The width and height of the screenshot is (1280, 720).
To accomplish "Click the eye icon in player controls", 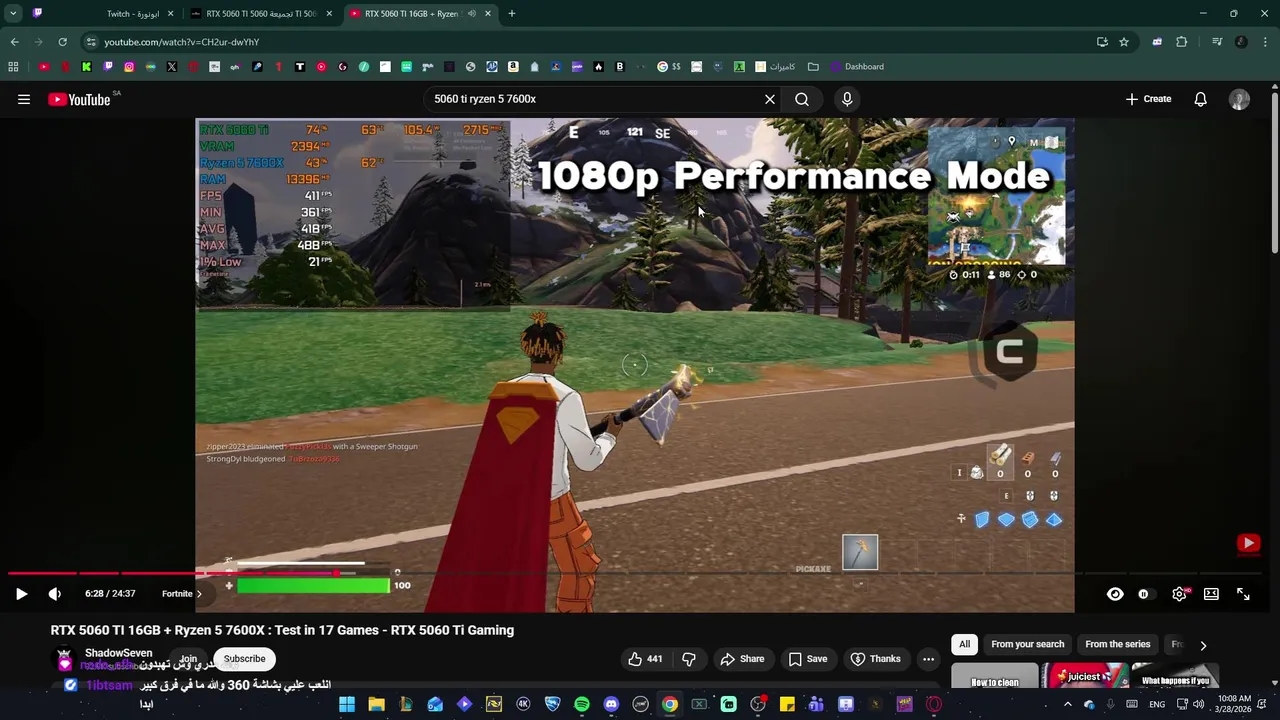I will (1115, 594).
